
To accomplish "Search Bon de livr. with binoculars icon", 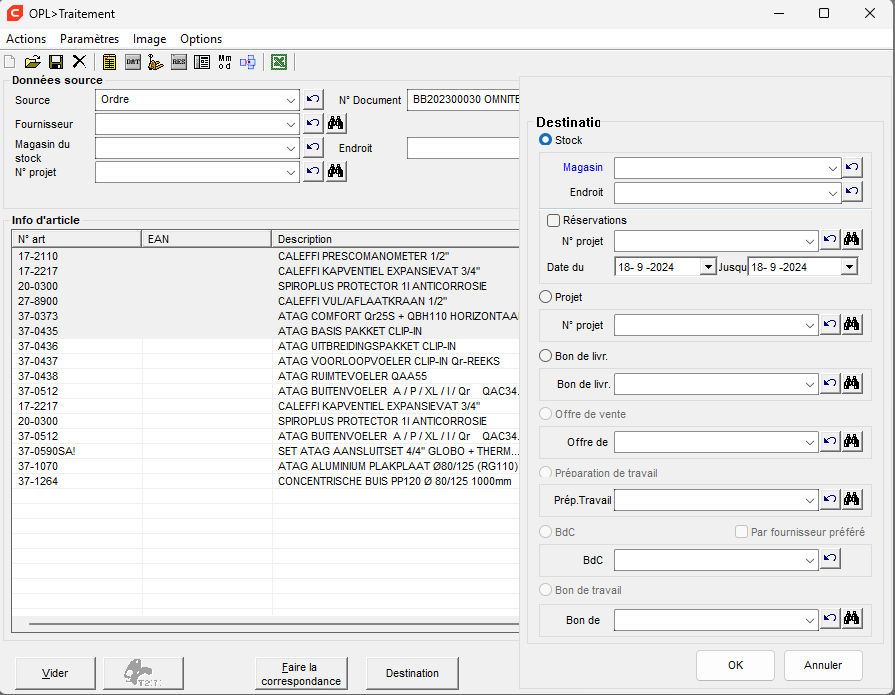I will 852,383.
